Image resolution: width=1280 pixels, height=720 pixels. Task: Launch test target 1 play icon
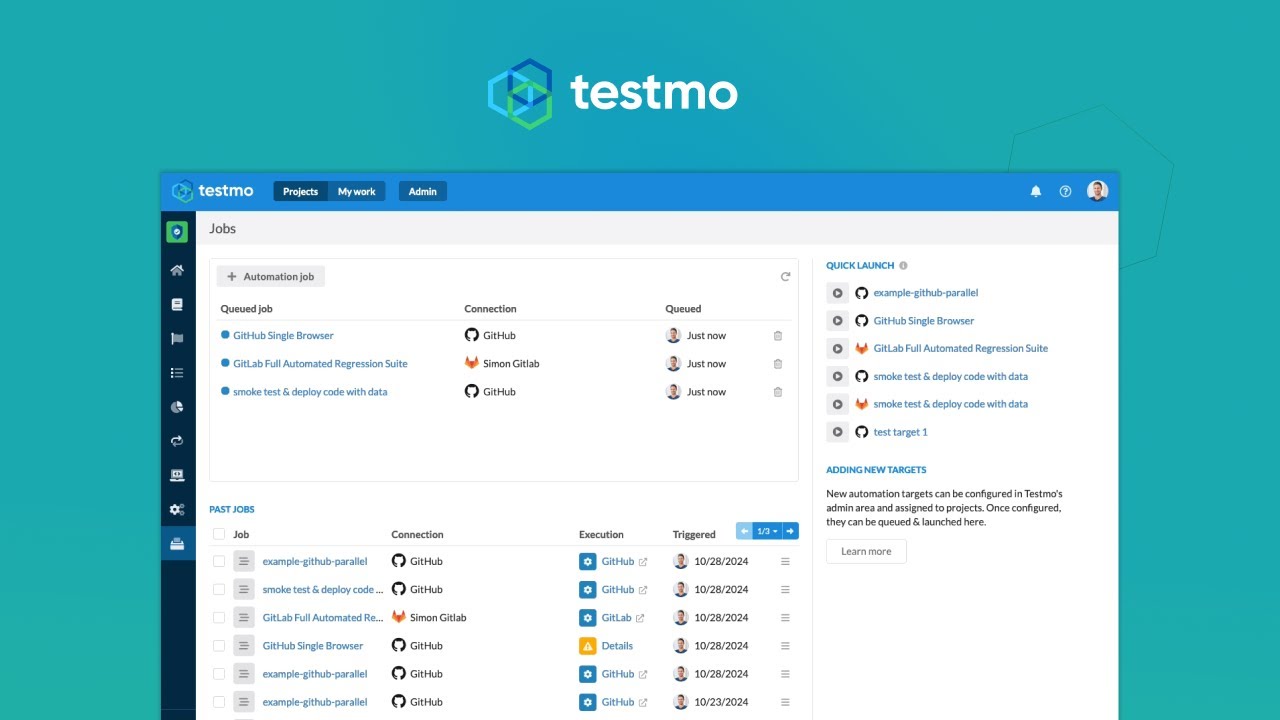coord(837,432)
